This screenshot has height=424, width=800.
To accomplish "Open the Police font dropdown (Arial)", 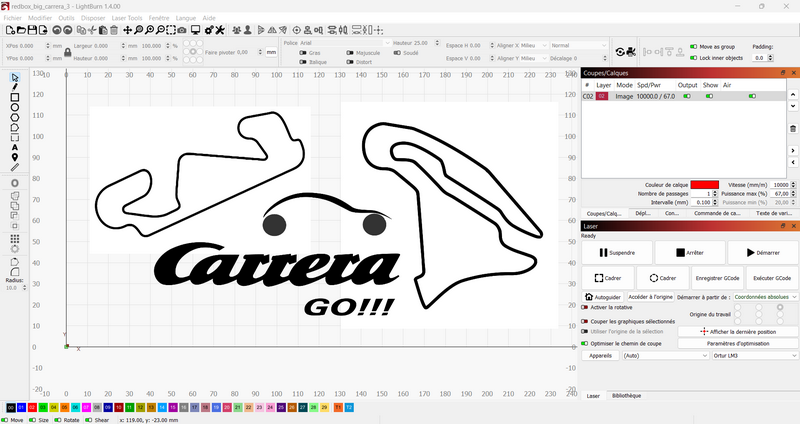I will (x=345, y=43).
